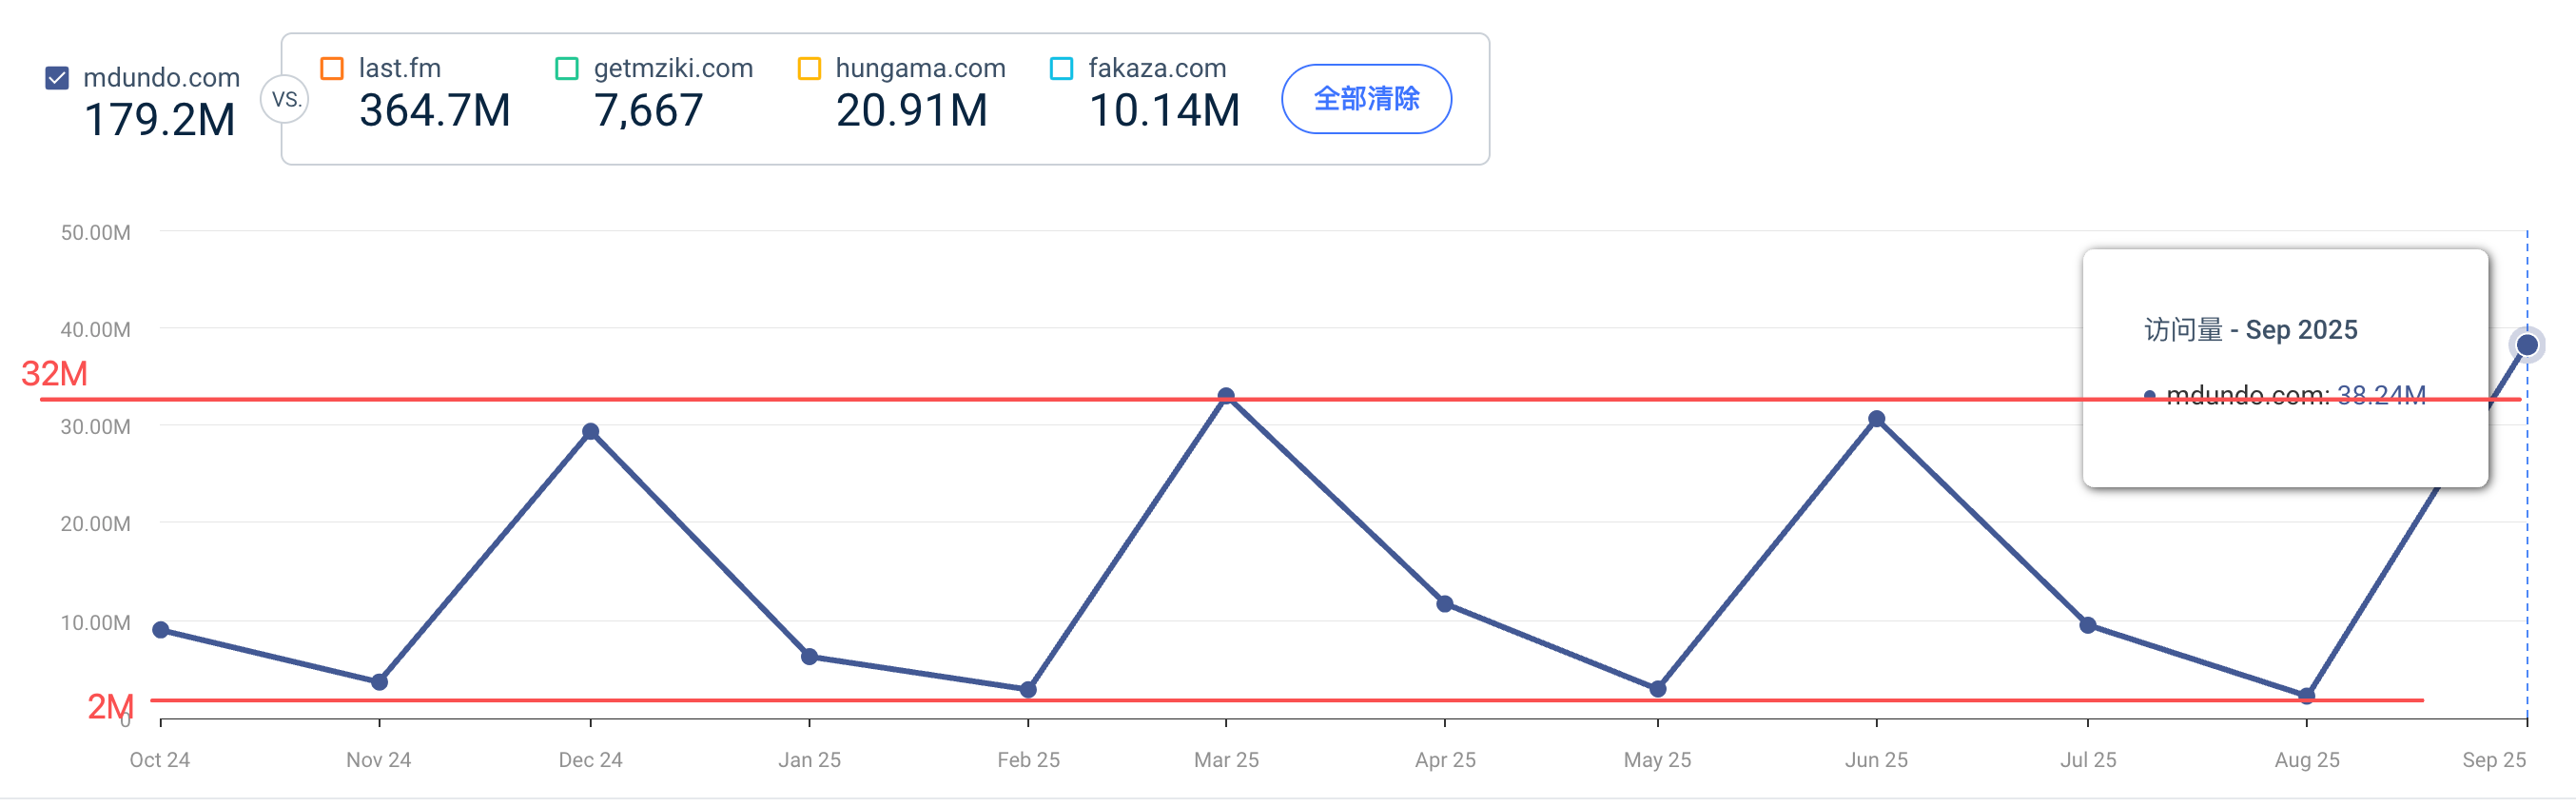
Task: Click the 40.00M y-axis label
Action: (x=95, y=330)
